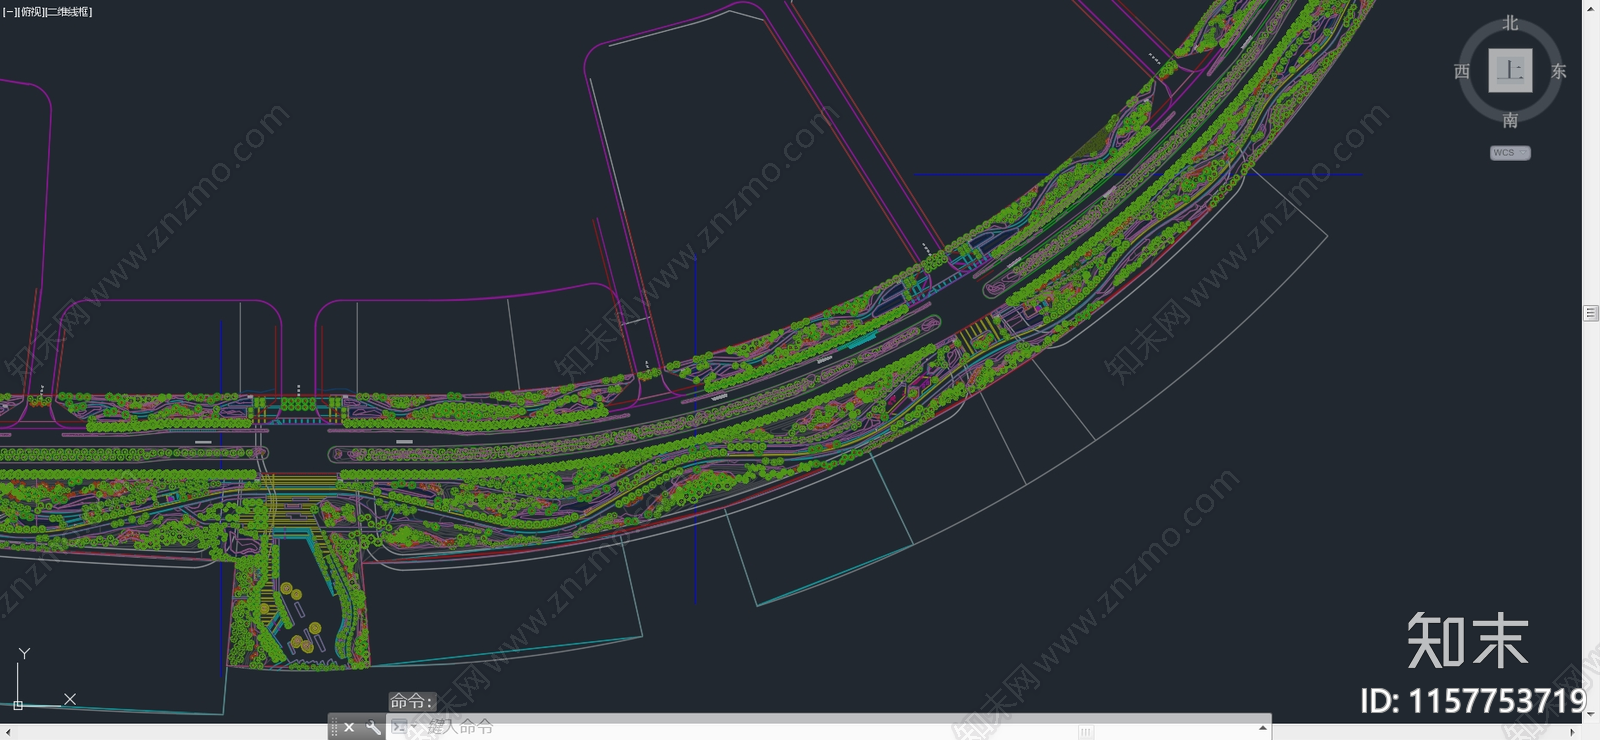Screen dimensions: 1600x740
Task: Open the [-] viewport controls menu
Action: pyautogui.click(x=9, y=12)
